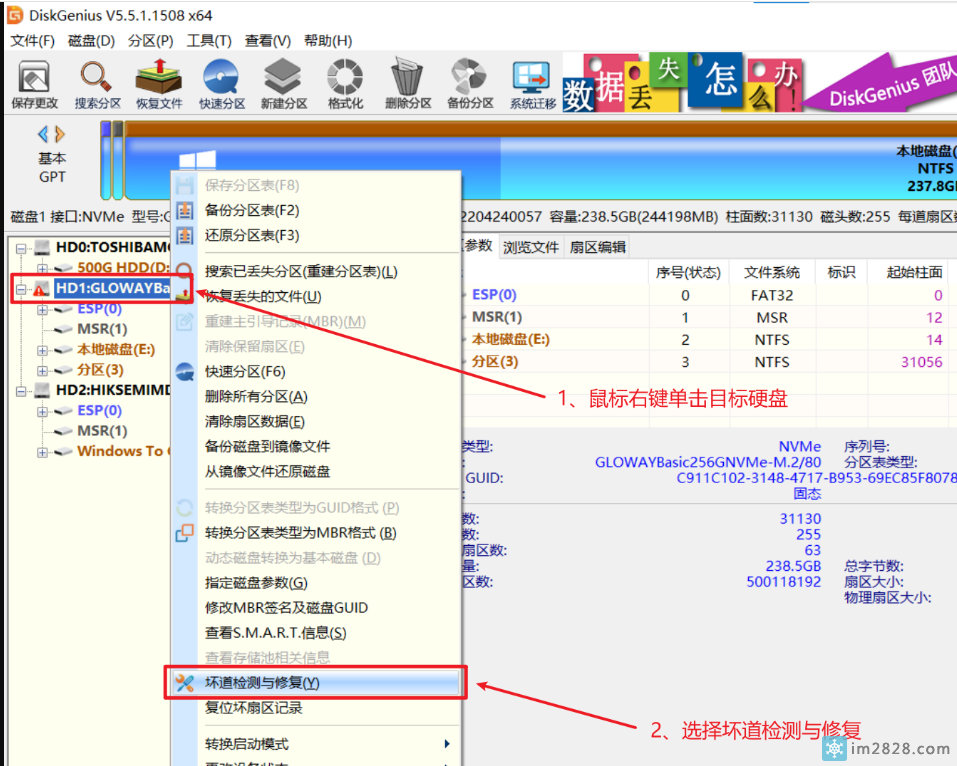Viewport: 957px width, 766px height.
Task: Collapse the HD0:TOSHIBA disk node
Action: tap(21, 248)
